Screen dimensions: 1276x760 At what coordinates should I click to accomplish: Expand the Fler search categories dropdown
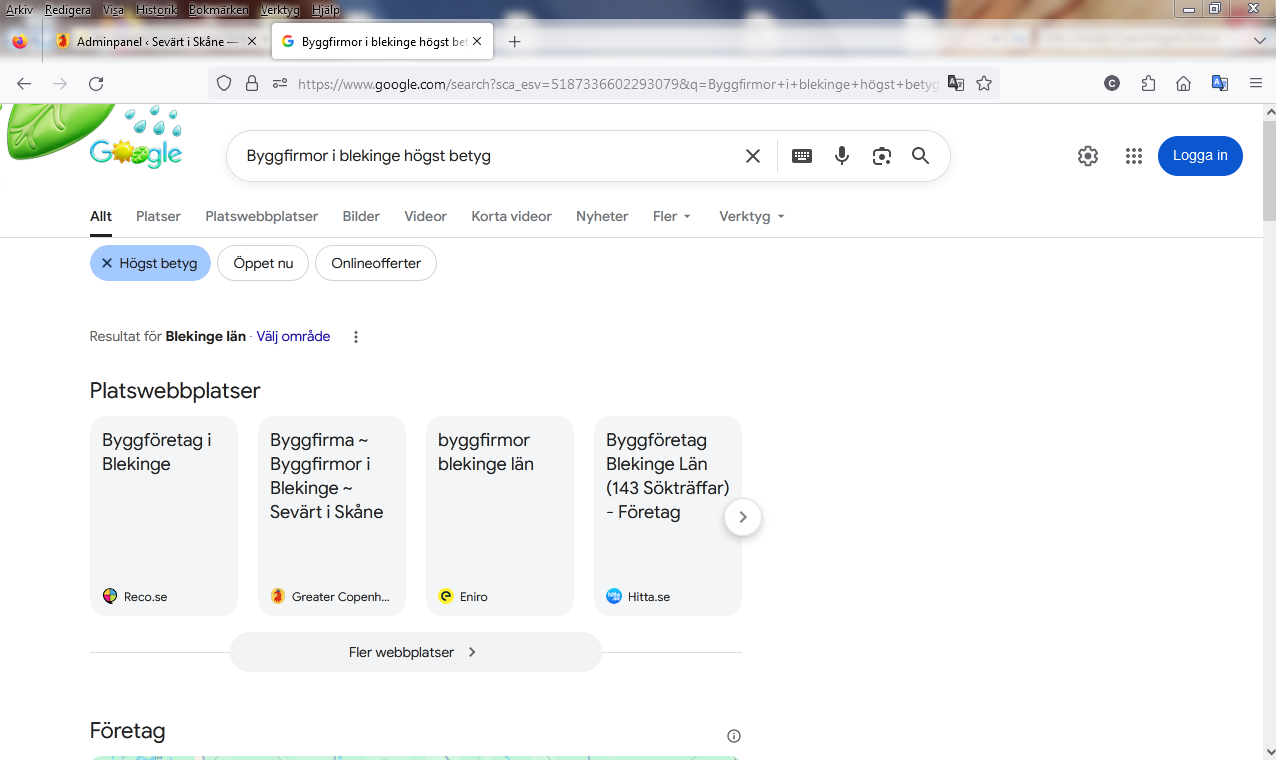[x=672, y=216]
